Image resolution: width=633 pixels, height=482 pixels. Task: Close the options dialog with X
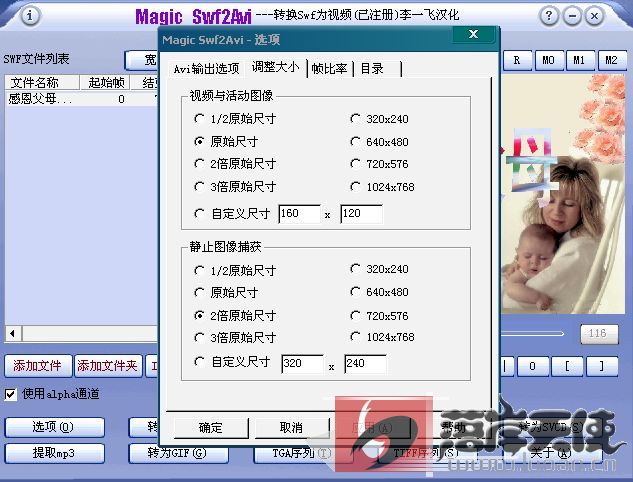click(474, 34)
